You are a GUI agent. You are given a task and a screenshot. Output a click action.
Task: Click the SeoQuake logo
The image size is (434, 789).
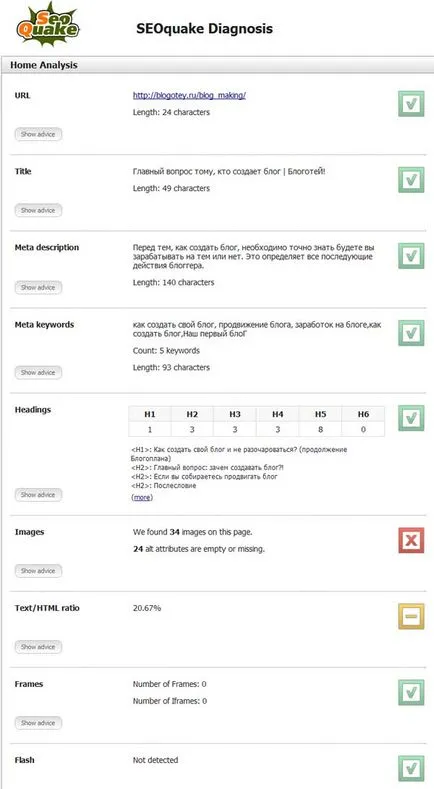click(48, 24)
